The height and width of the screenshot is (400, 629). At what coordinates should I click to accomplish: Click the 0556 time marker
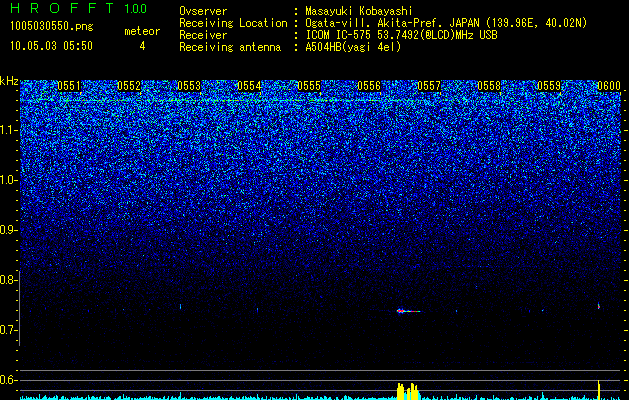(369, 86)
